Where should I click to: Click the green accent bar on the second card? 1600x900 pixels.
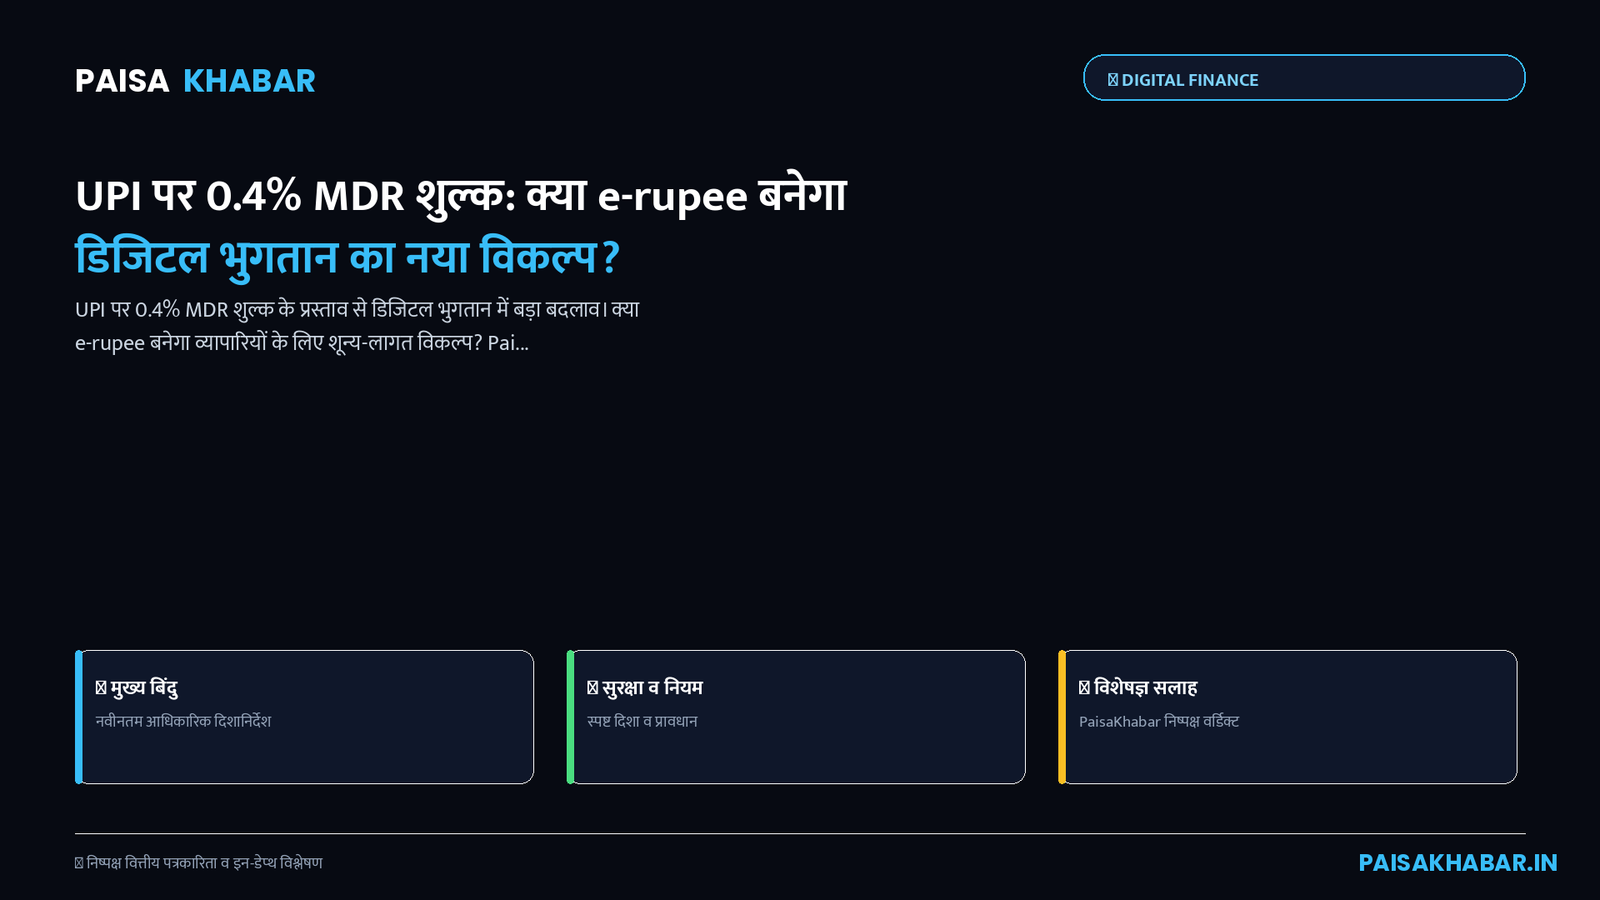571,717
